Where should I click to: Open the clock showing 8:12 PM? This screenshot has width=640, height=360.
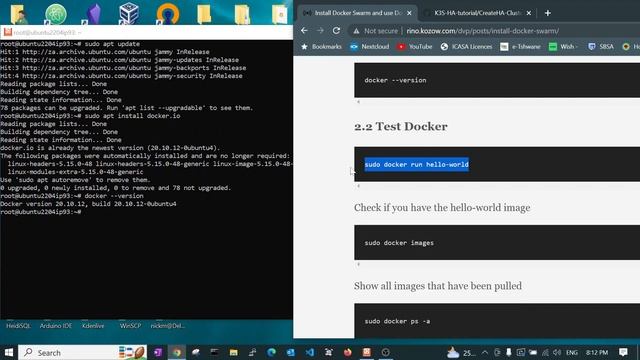597,352
